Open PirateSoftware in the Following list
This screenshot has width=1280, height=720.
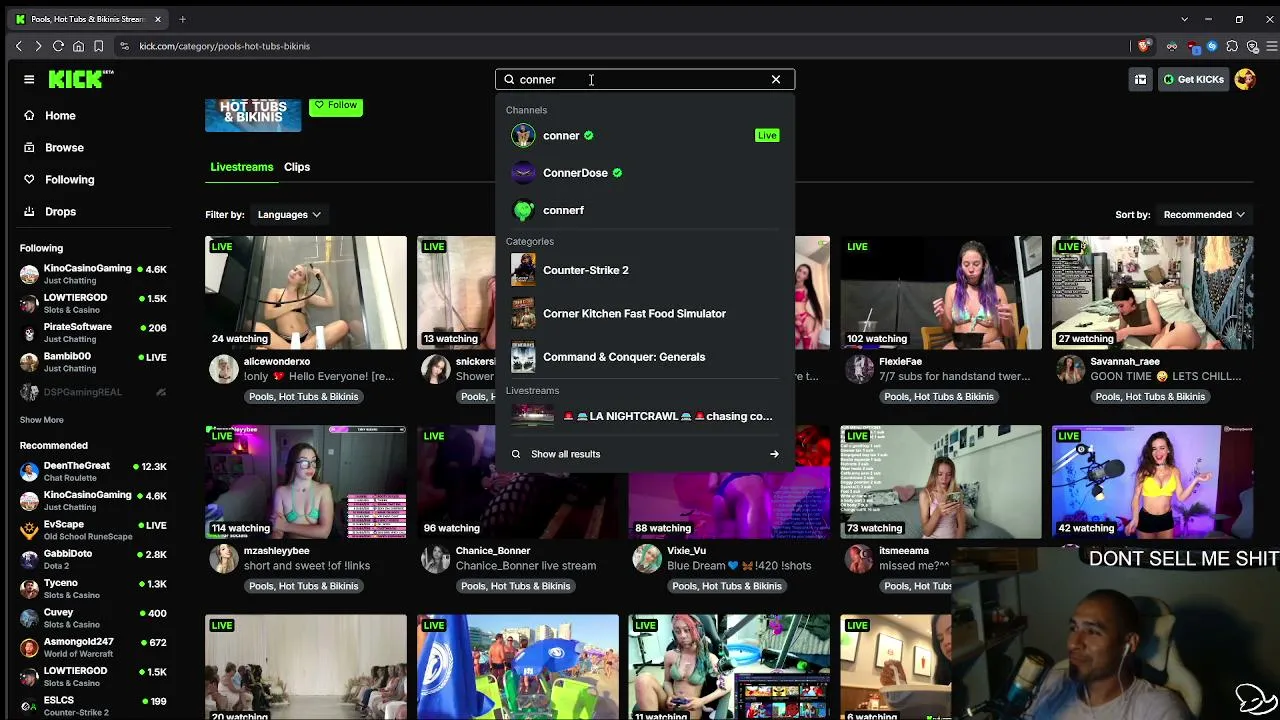pos(94,333)
